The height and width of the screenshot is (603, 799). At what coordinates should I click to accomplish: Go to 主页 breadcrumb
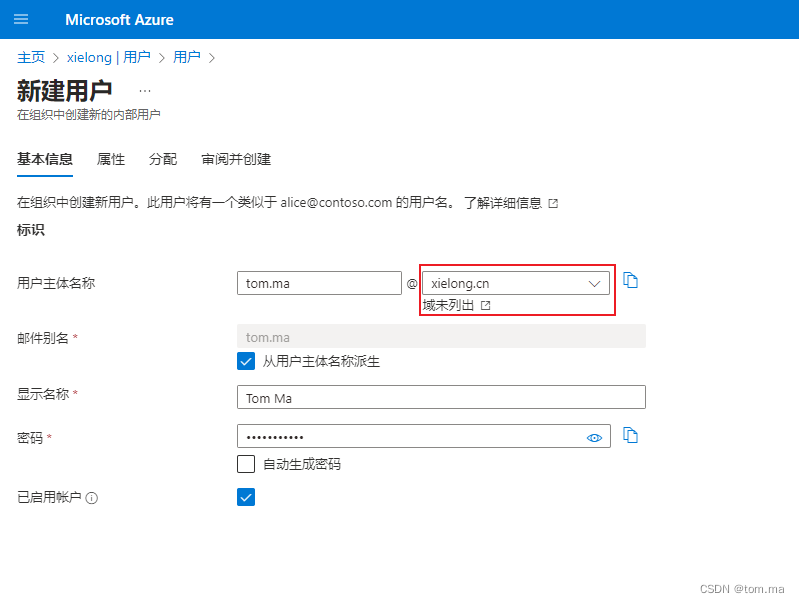click(31, 57)
